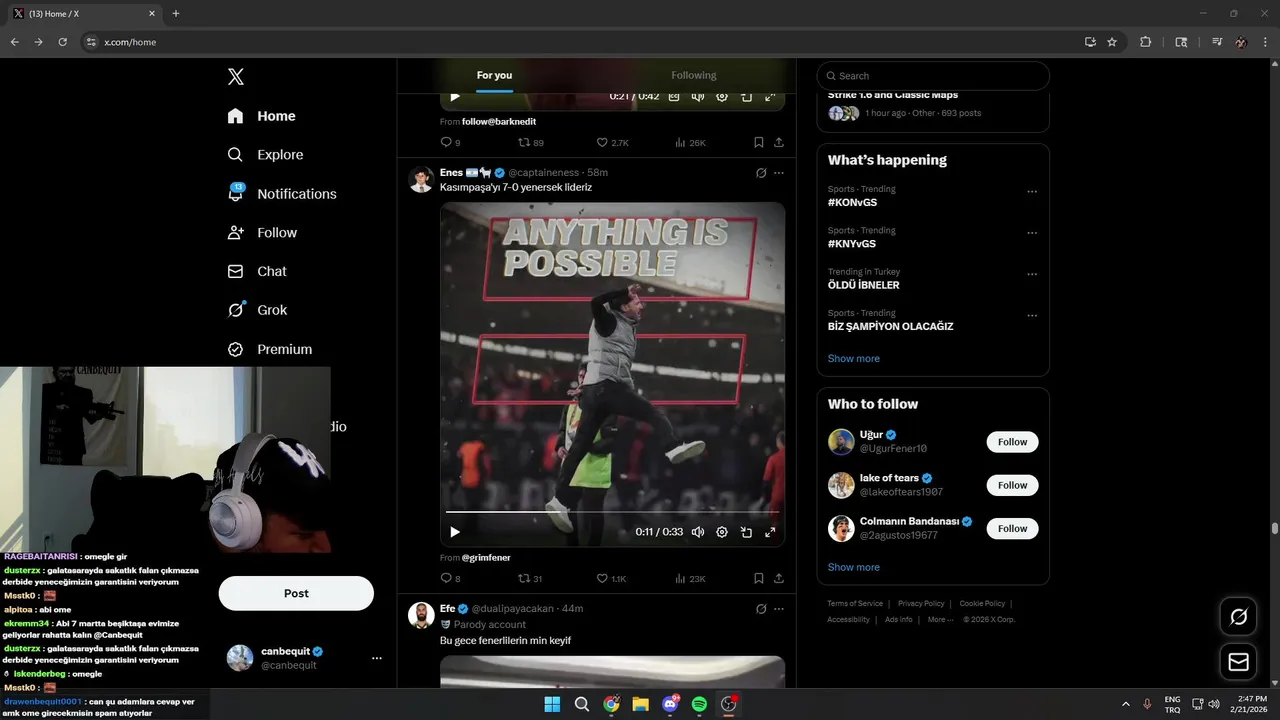This screenshot has height=720, width=1280.
Task: Enter fullscreen on Enes video
Action: [770, 532]
